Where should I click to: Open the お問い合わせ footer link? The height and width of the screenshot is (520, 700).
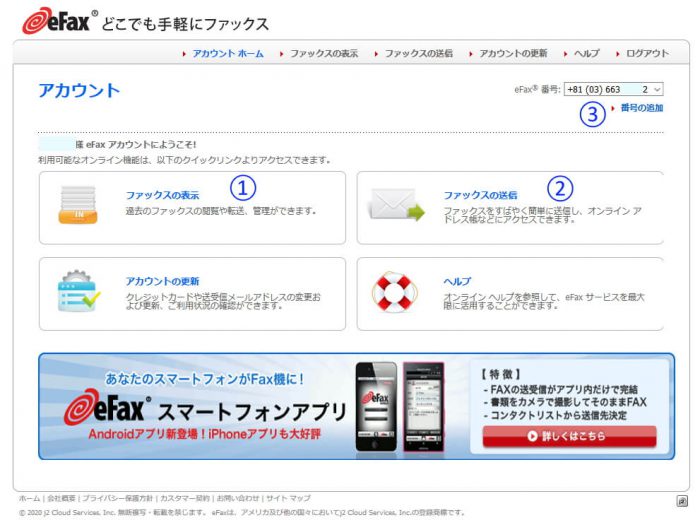pyautogui.click(x=238, y=498)
